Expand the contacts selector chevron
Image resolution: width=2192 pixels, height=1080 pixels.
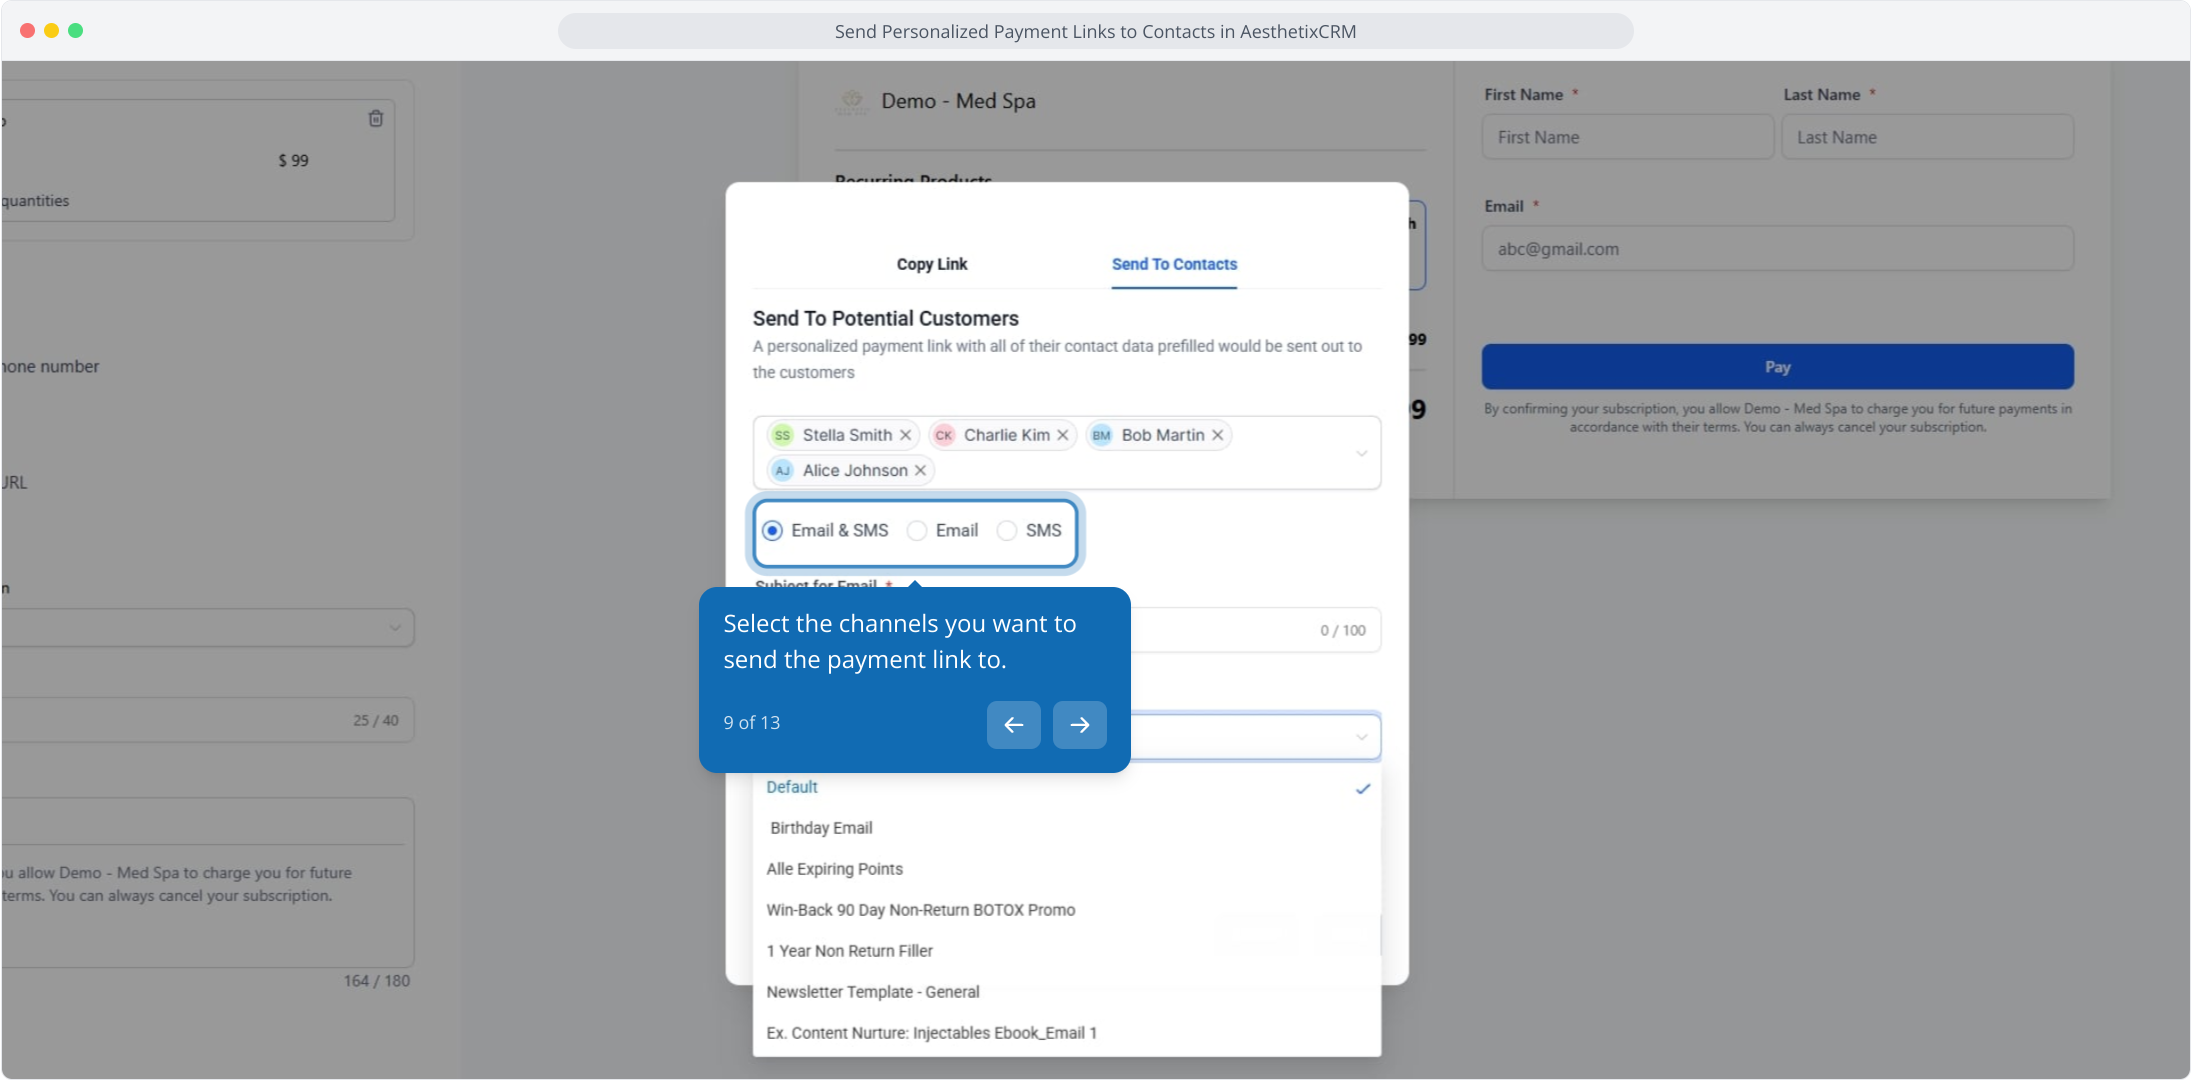(1361, 454)
